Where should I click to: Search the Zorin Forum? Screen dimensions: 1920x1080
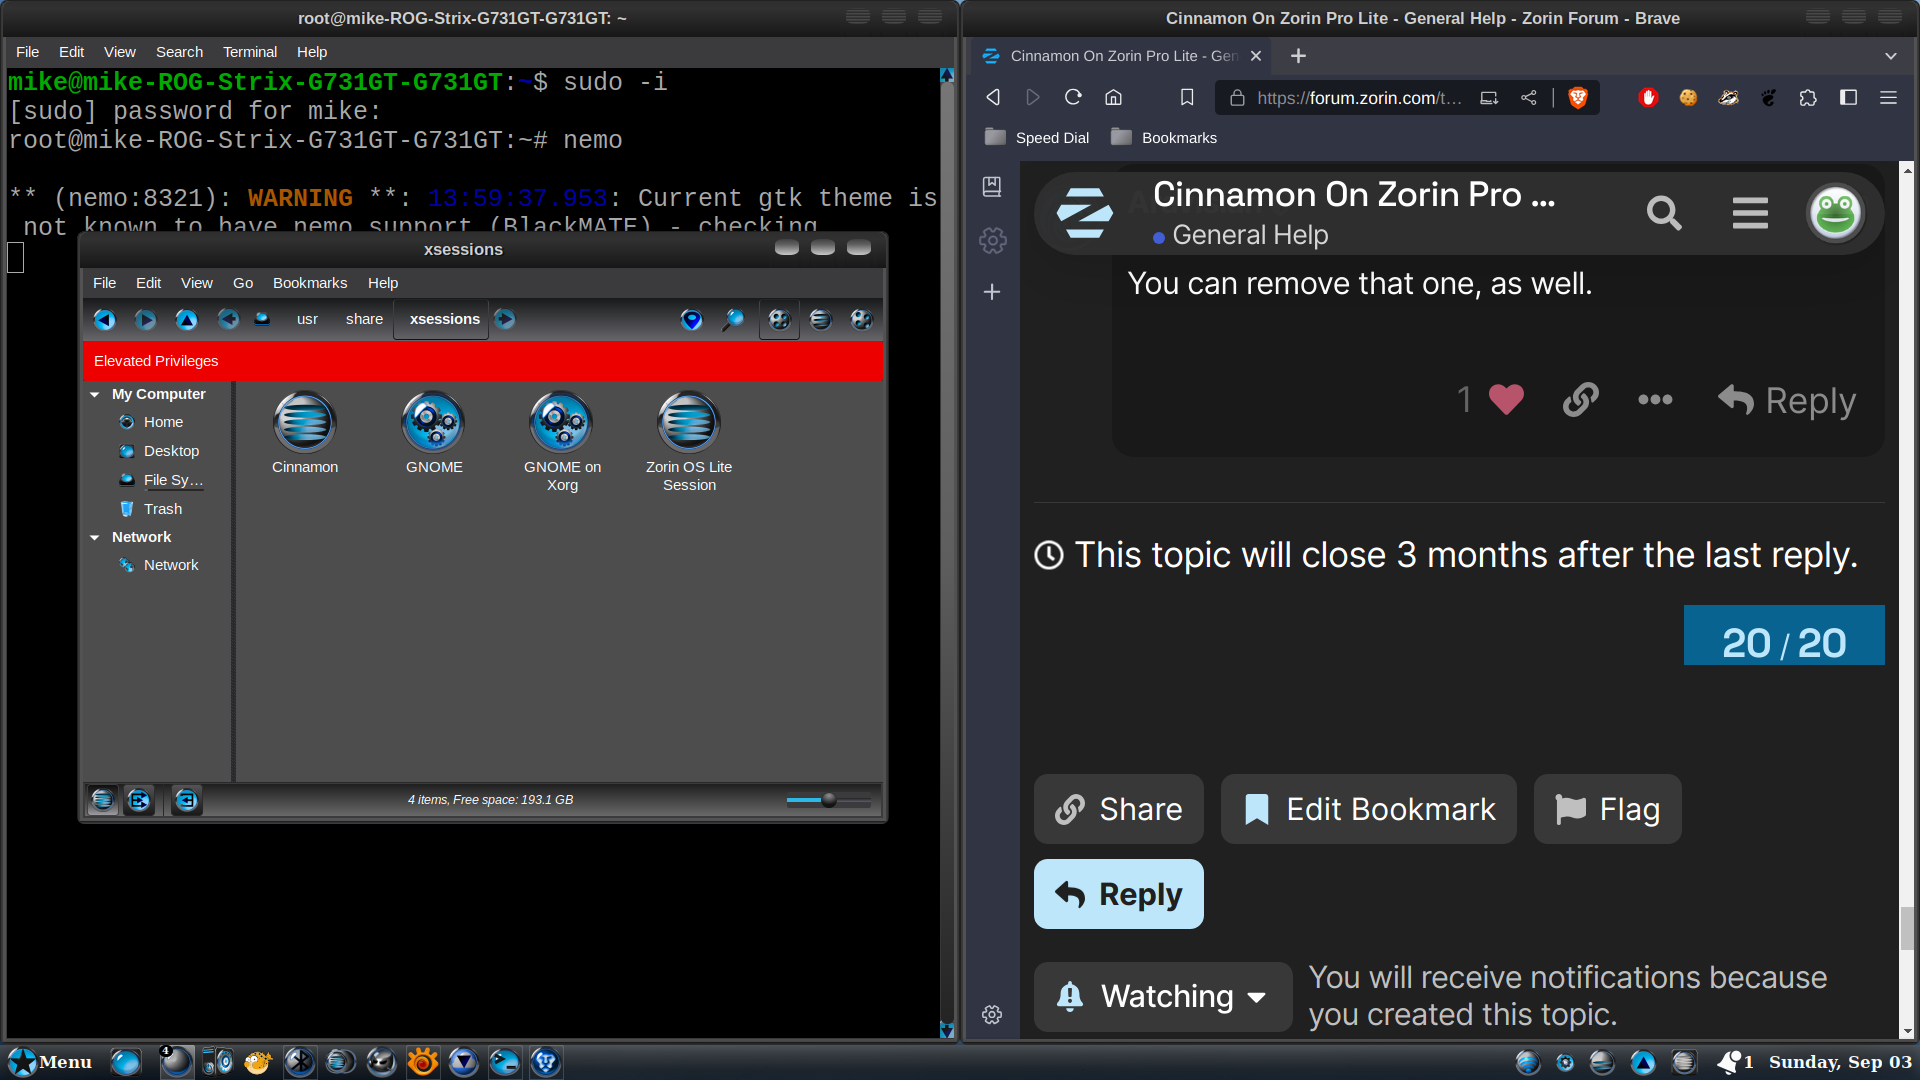tap(1664, 213)
